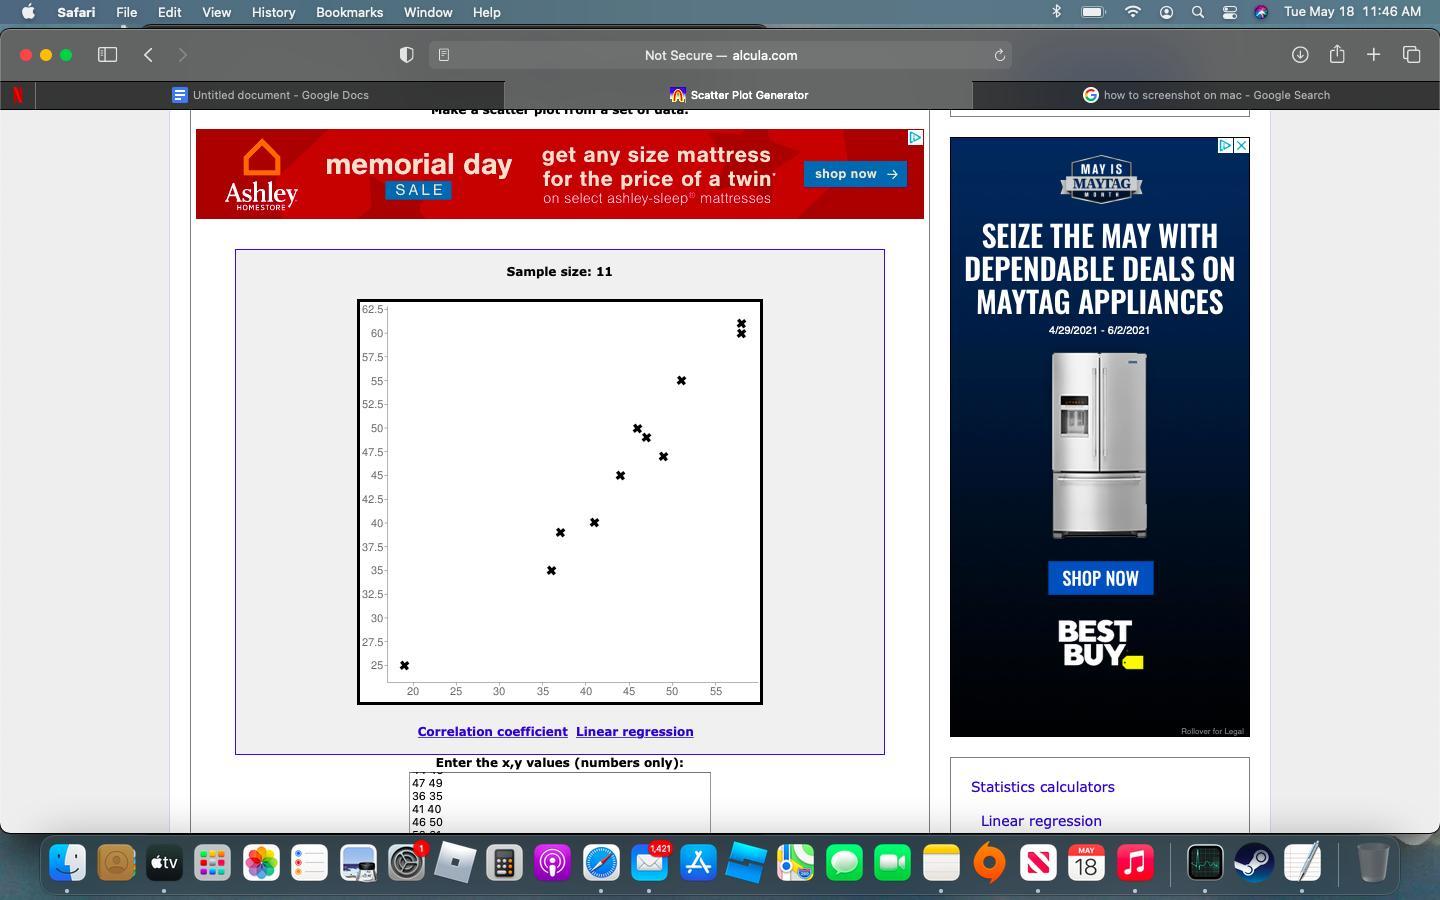Add a new Safari tab
1440x900 pixels.
coord(1374,55)
